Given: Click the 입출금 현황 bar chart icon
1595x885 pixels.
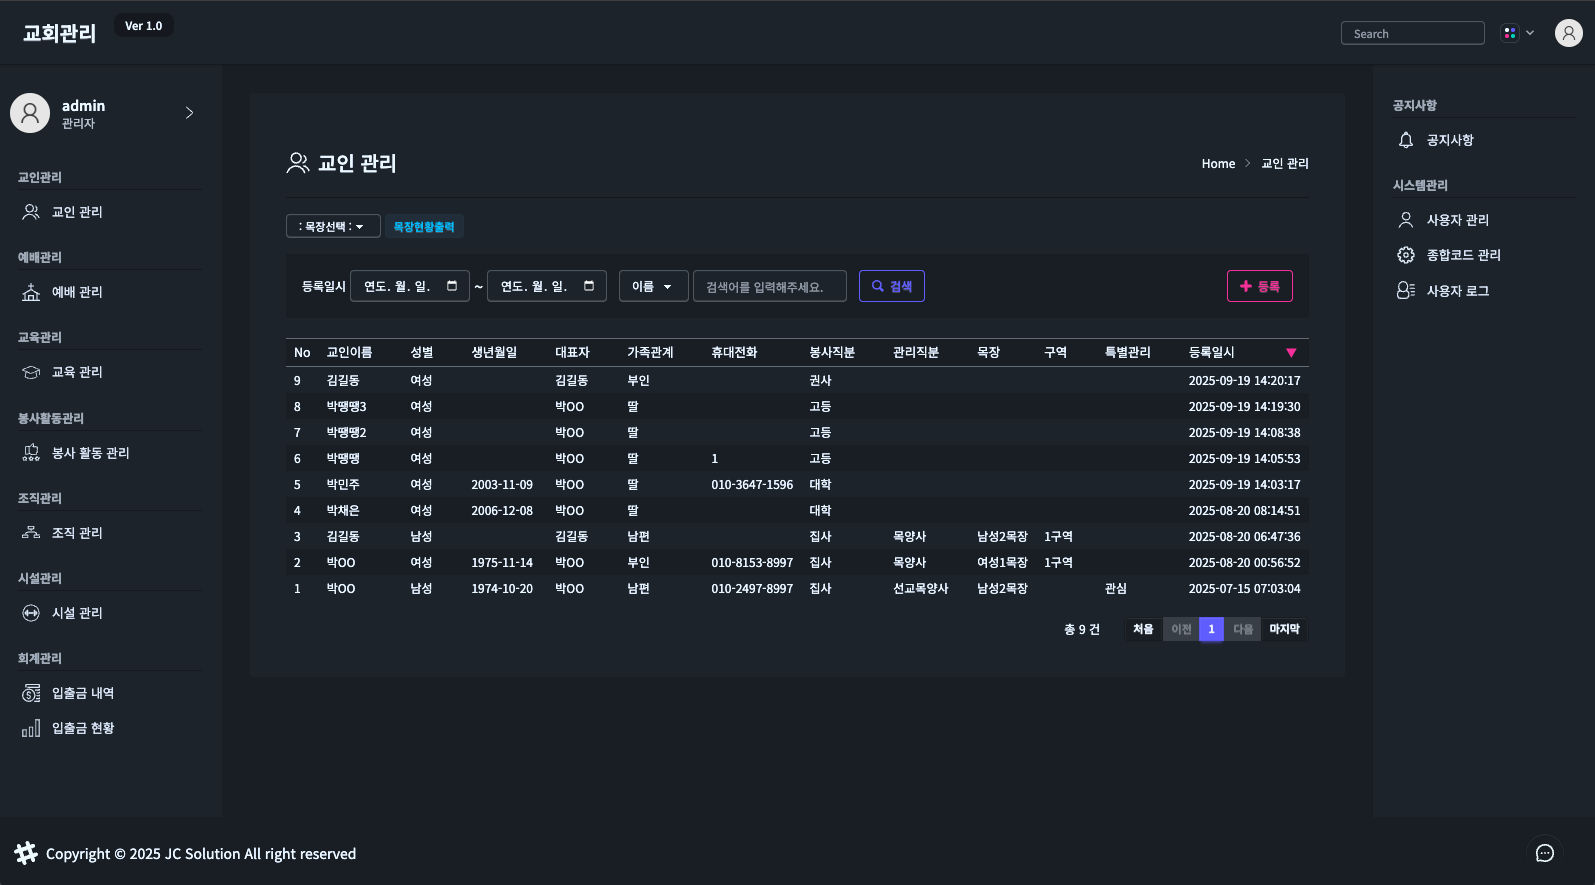Looking at the screenshot, I should tap(31, 728).
